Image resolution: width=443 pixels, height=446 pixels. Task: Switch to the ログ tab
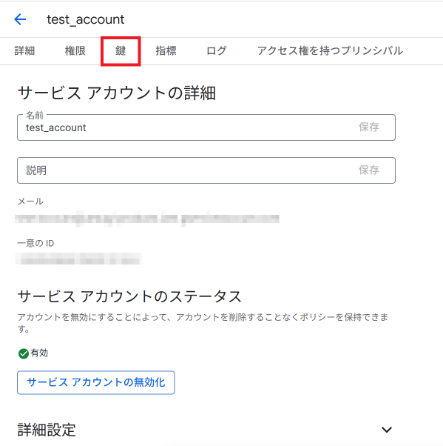(x=216, y=51)
